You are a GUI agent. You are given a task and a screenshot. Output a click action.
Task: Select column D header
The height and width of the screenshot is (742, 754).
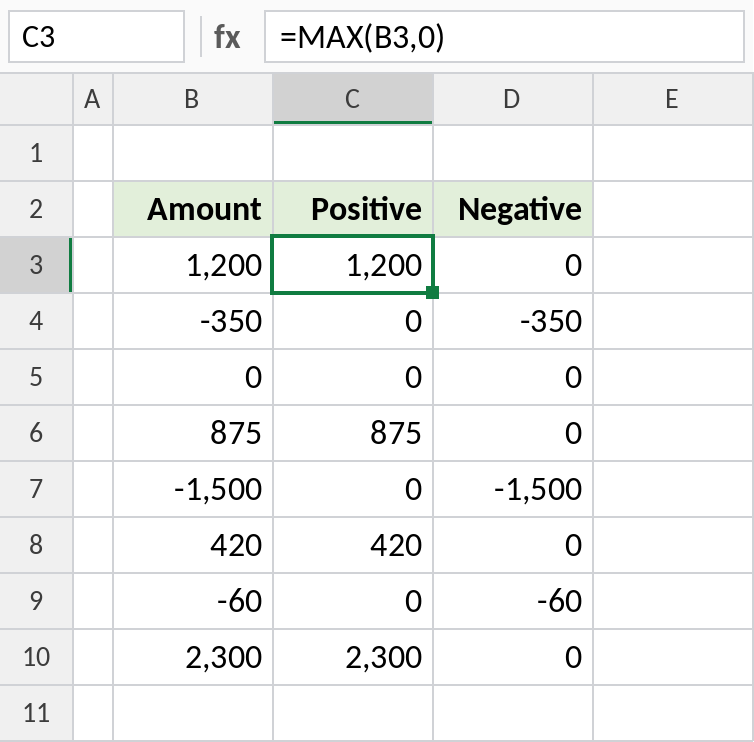(513, 99)
